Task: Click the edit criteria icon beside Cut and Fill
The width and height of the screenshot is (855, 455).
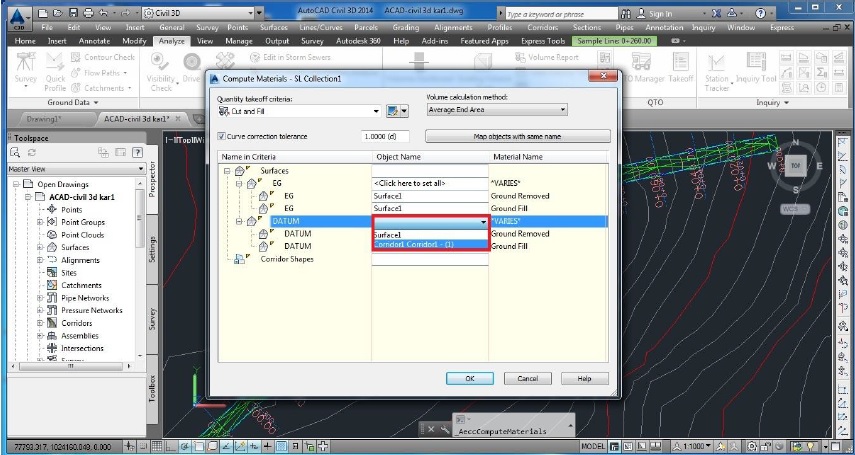Action: click(x=392, y=111)
